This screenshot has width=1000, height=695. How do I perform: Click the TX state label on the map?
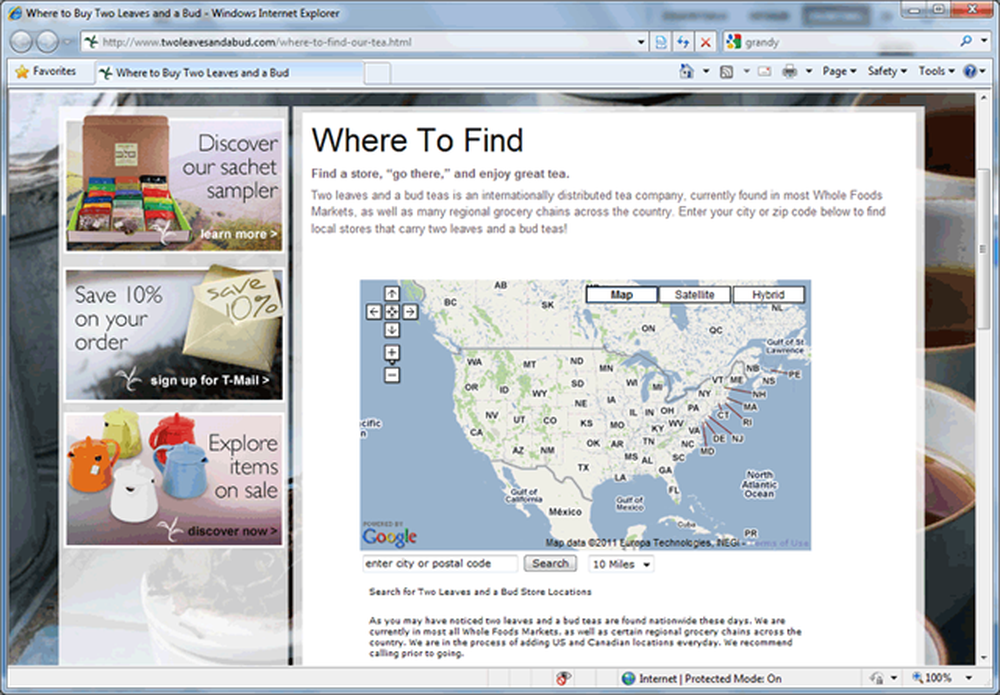coord(583,467)
